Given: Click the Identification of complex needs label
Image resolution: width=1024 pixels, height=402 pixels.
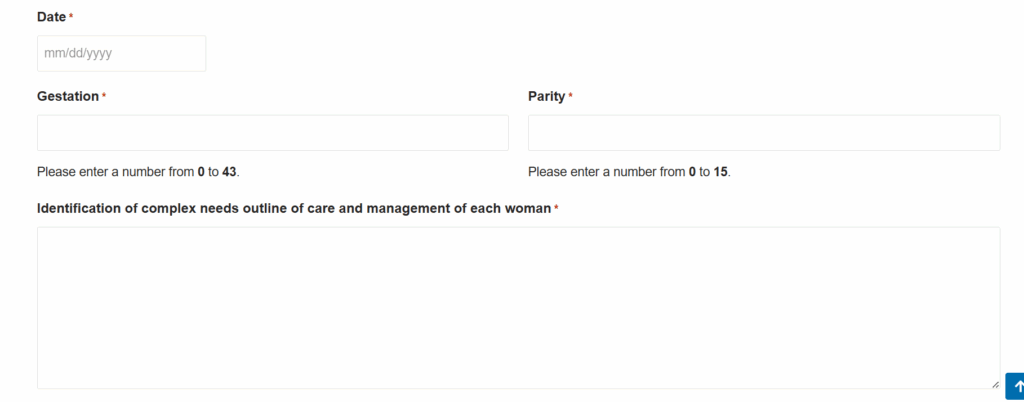Looking at the screenshot, I should [x=294, y=208].
